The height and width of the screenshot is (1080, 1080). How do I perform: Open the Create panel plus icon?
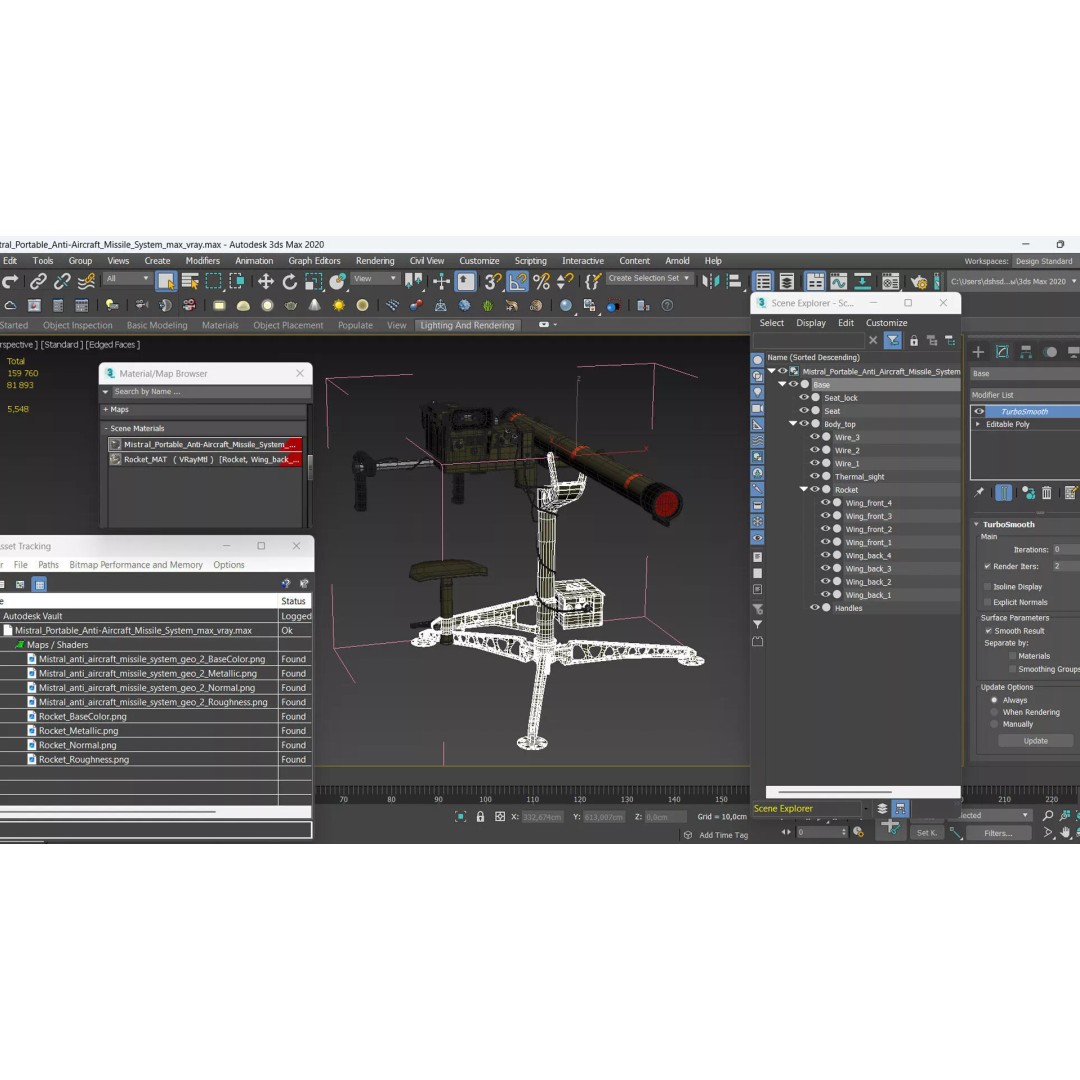coord(978,352)
